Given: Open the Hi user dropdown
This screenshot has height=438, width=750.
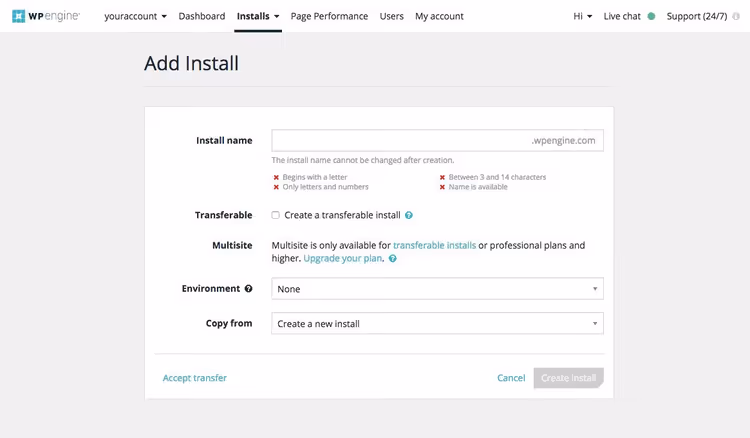Looking at the screenshot, I should 583,16.
